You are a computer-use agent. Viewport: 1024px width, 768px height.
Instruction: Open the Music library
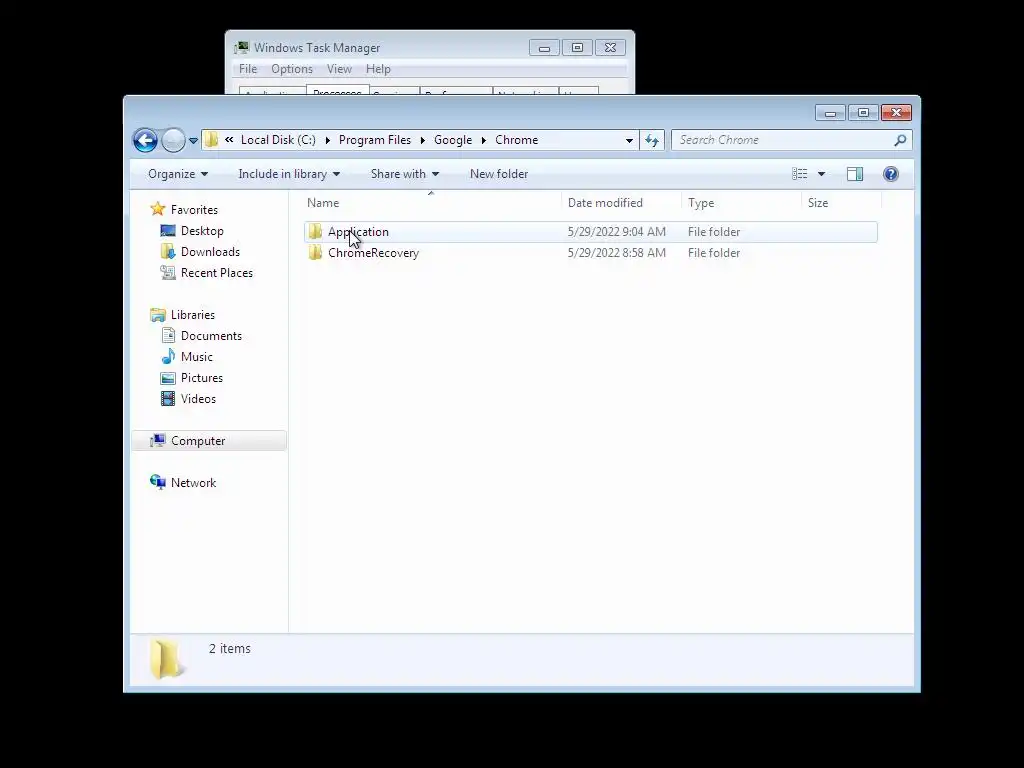197,357
